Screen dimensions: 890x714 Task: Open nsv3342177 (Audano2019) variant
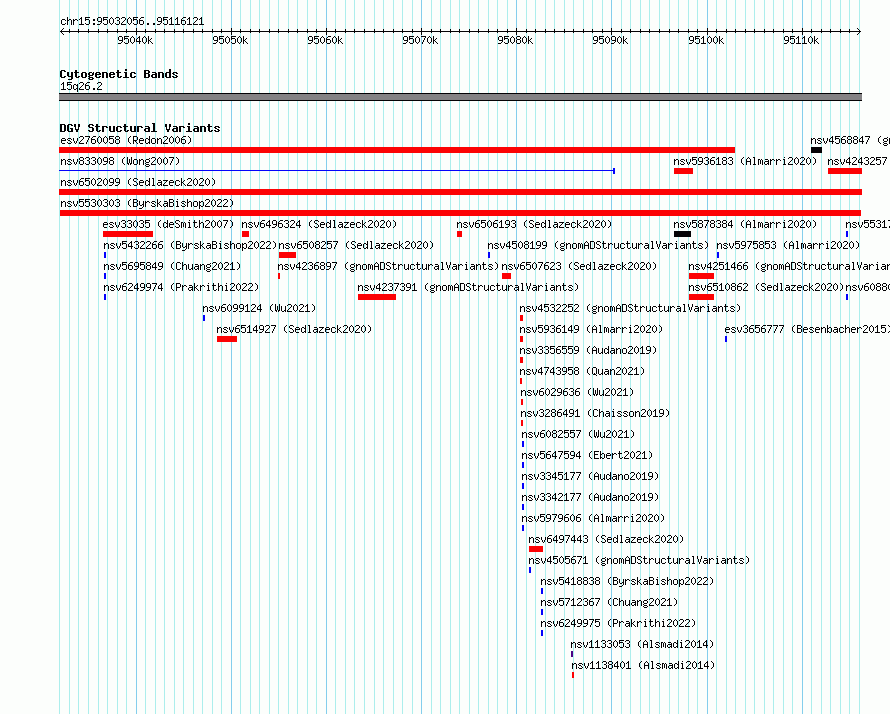pos(590,497)
